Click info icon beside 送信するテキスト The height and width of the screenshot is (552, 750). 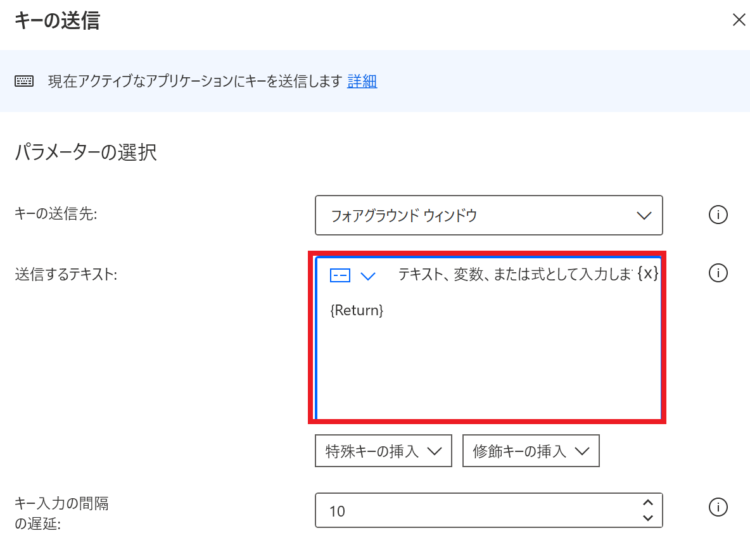point(718,273)
